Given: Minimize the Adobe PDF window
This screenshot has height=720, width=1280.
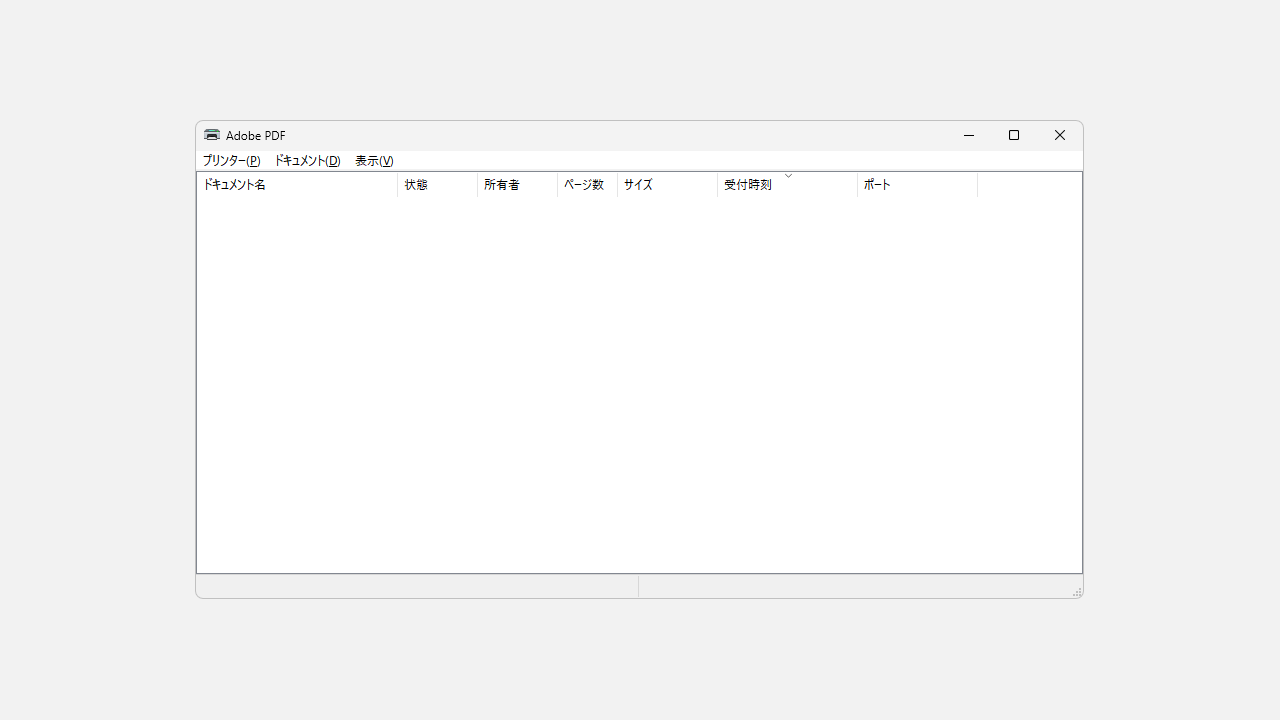Looking at the screenshot, I should click(x=968, y=136).
